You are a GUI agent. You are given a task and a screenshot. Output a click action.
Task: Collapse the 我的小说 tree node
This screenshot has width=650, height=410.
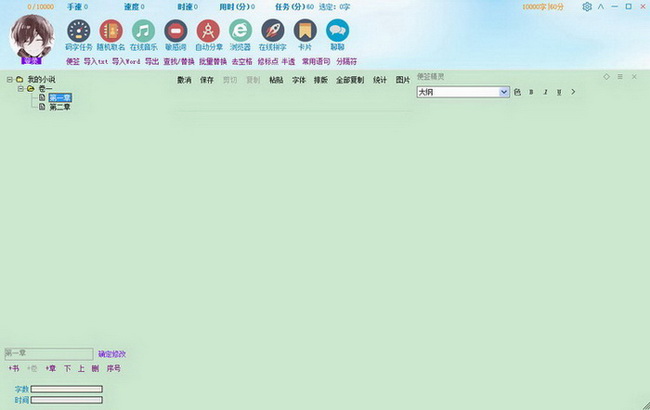tap(9, 79)
